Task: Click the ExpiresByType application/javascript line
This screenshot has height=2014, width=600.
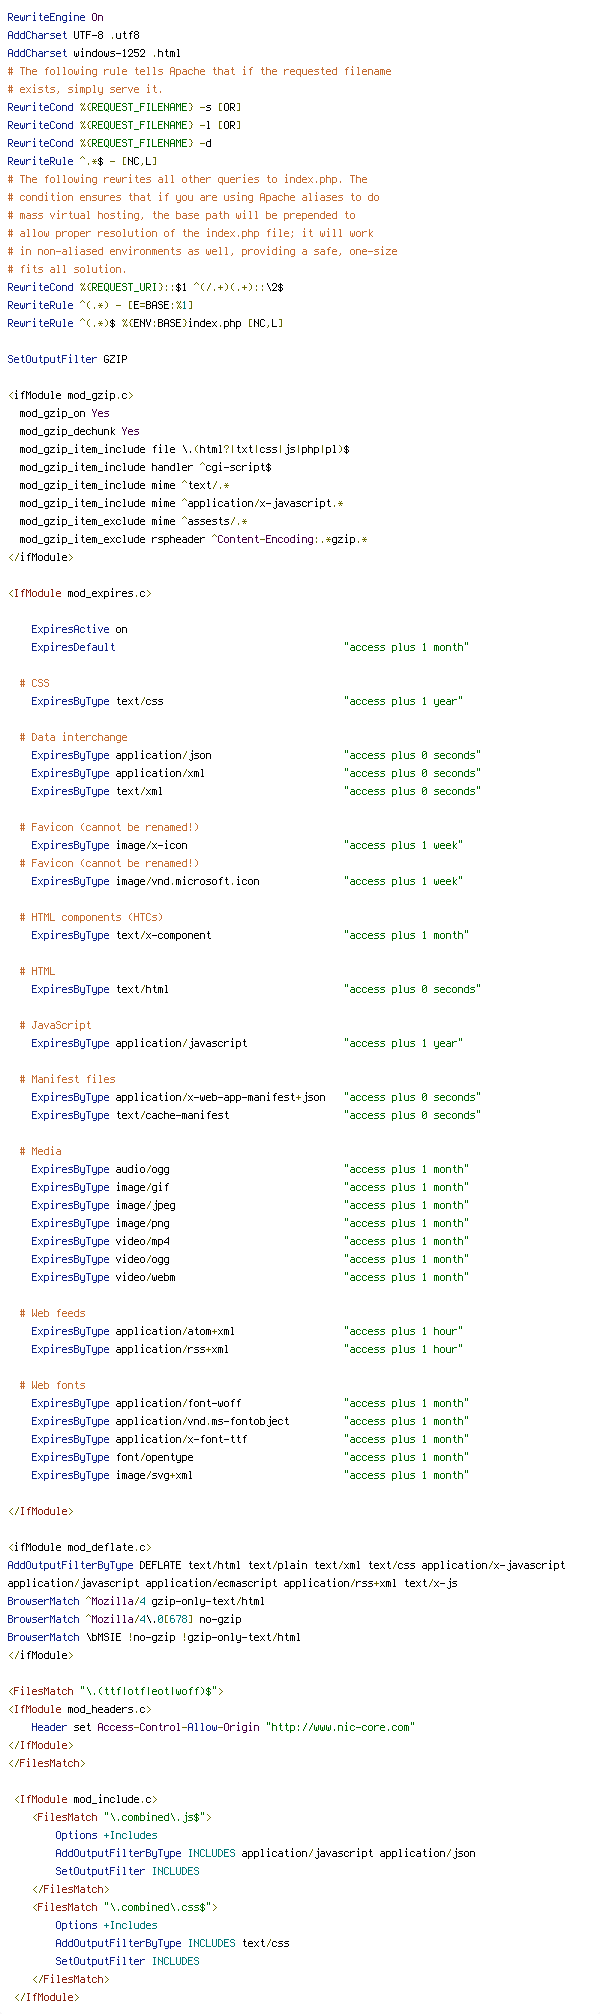Action: click(x=246, y=1043)
